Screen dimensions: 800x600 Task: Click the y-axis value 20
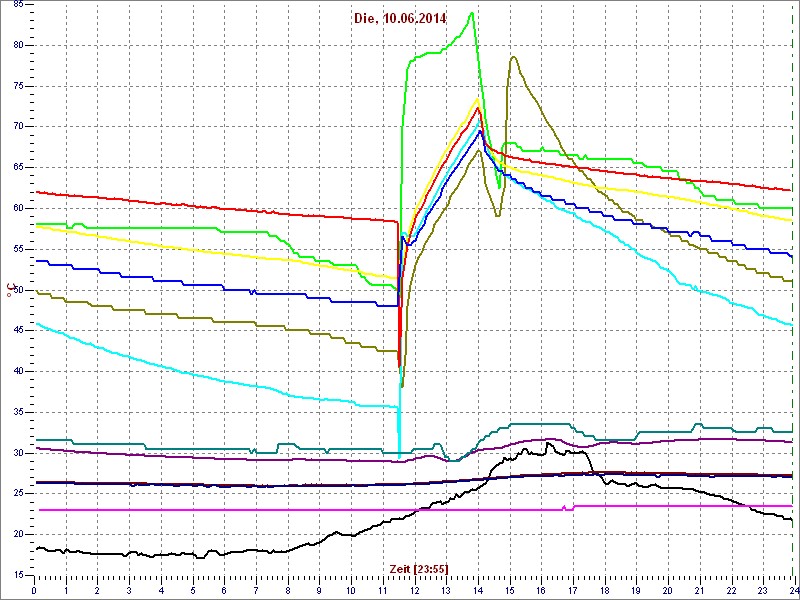click(x=16, y=535)
